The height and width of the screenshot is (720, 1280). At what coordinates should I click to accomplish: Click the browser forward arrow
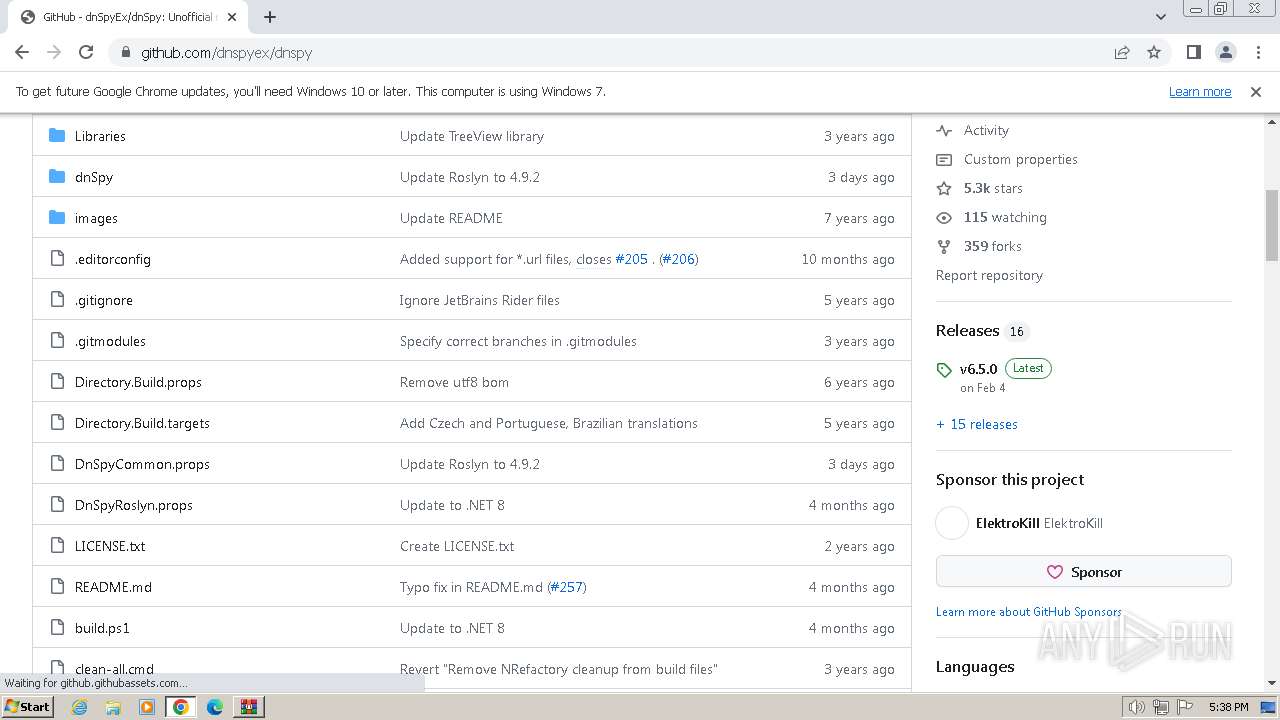click(x=54, y=53)
